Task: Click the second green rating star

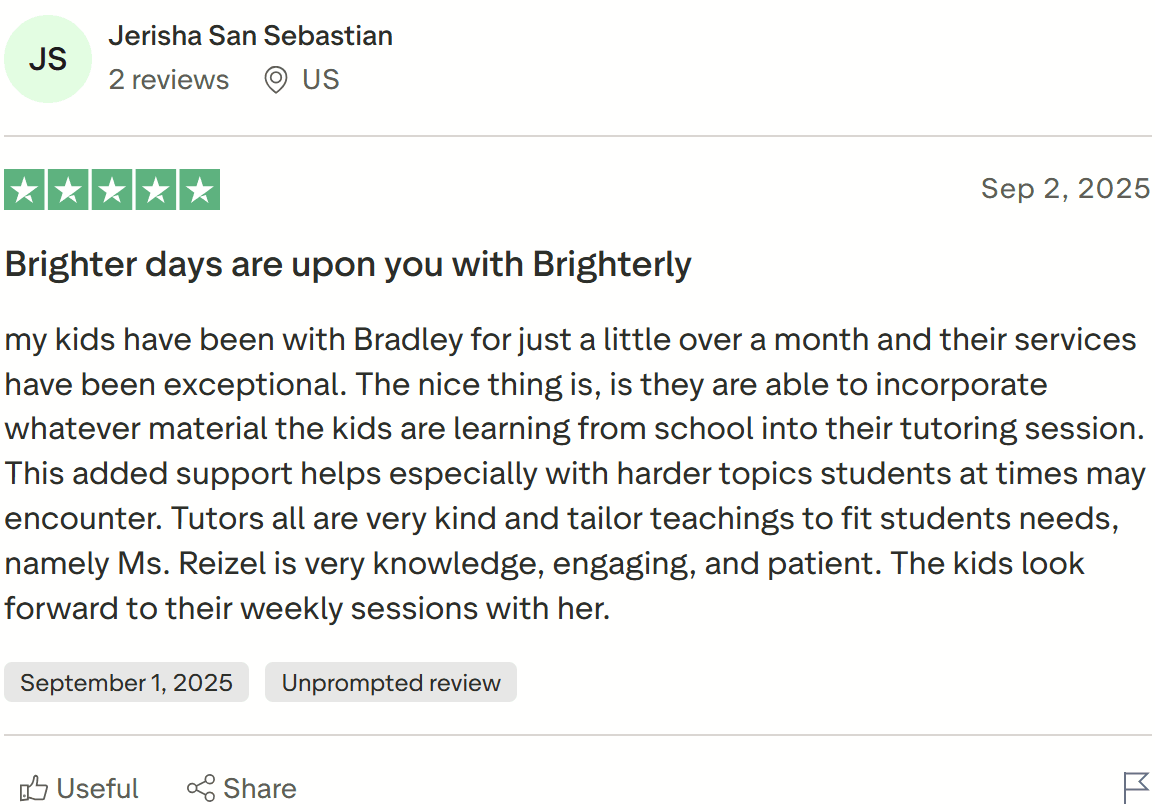Action: pyautogui.click(x=68, y=190)
